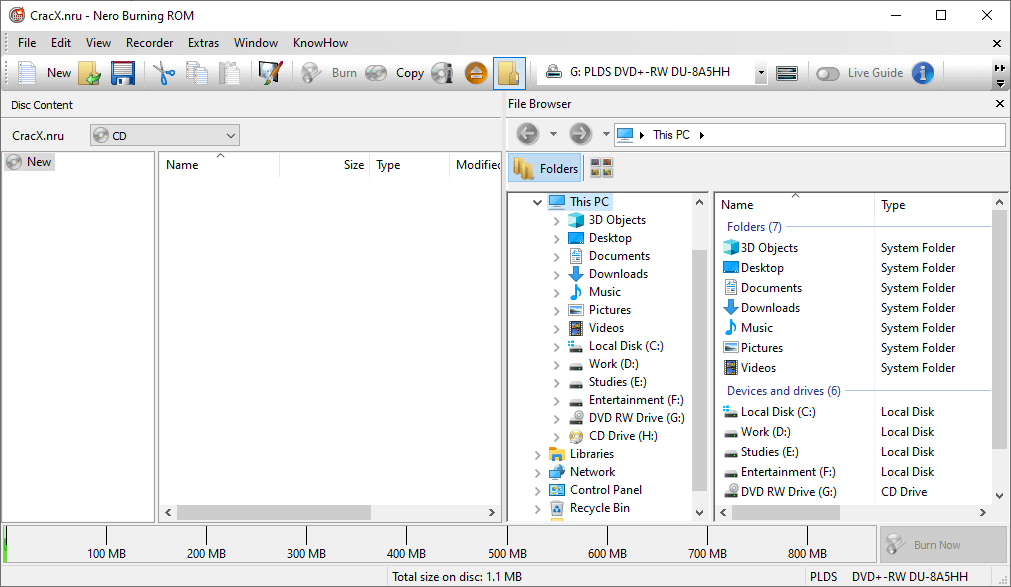Open the disc info icon
1011x587 pixels.
point(443,73)
